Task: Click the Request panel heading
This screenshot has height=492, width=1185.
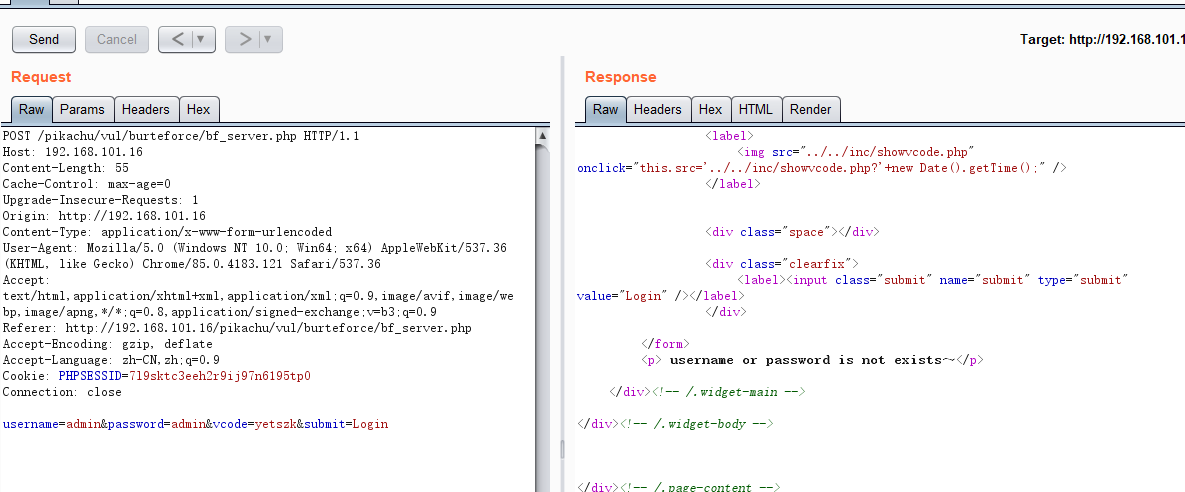Action: (41, 77)
